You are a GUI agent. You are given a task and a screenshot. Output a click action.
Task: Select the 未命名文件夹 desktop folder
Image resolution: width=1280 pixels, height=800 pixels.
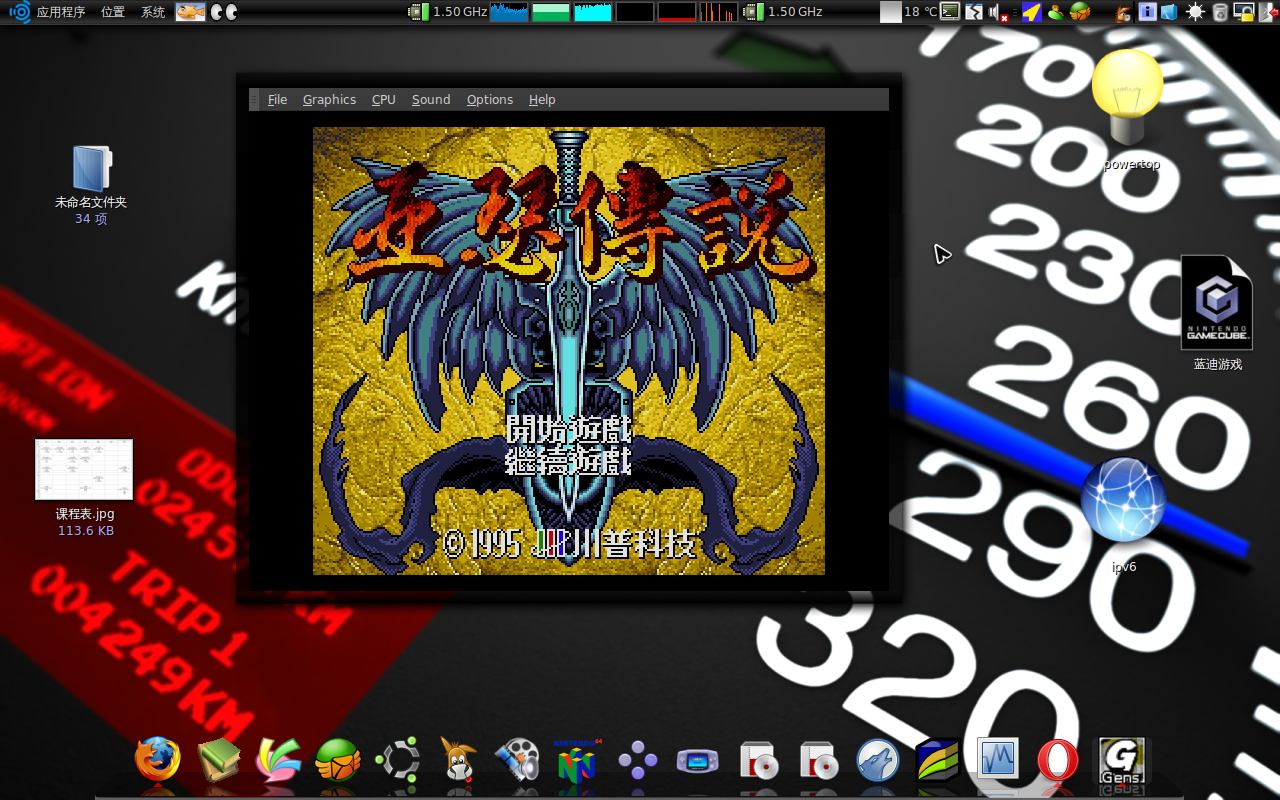[91, 185]
